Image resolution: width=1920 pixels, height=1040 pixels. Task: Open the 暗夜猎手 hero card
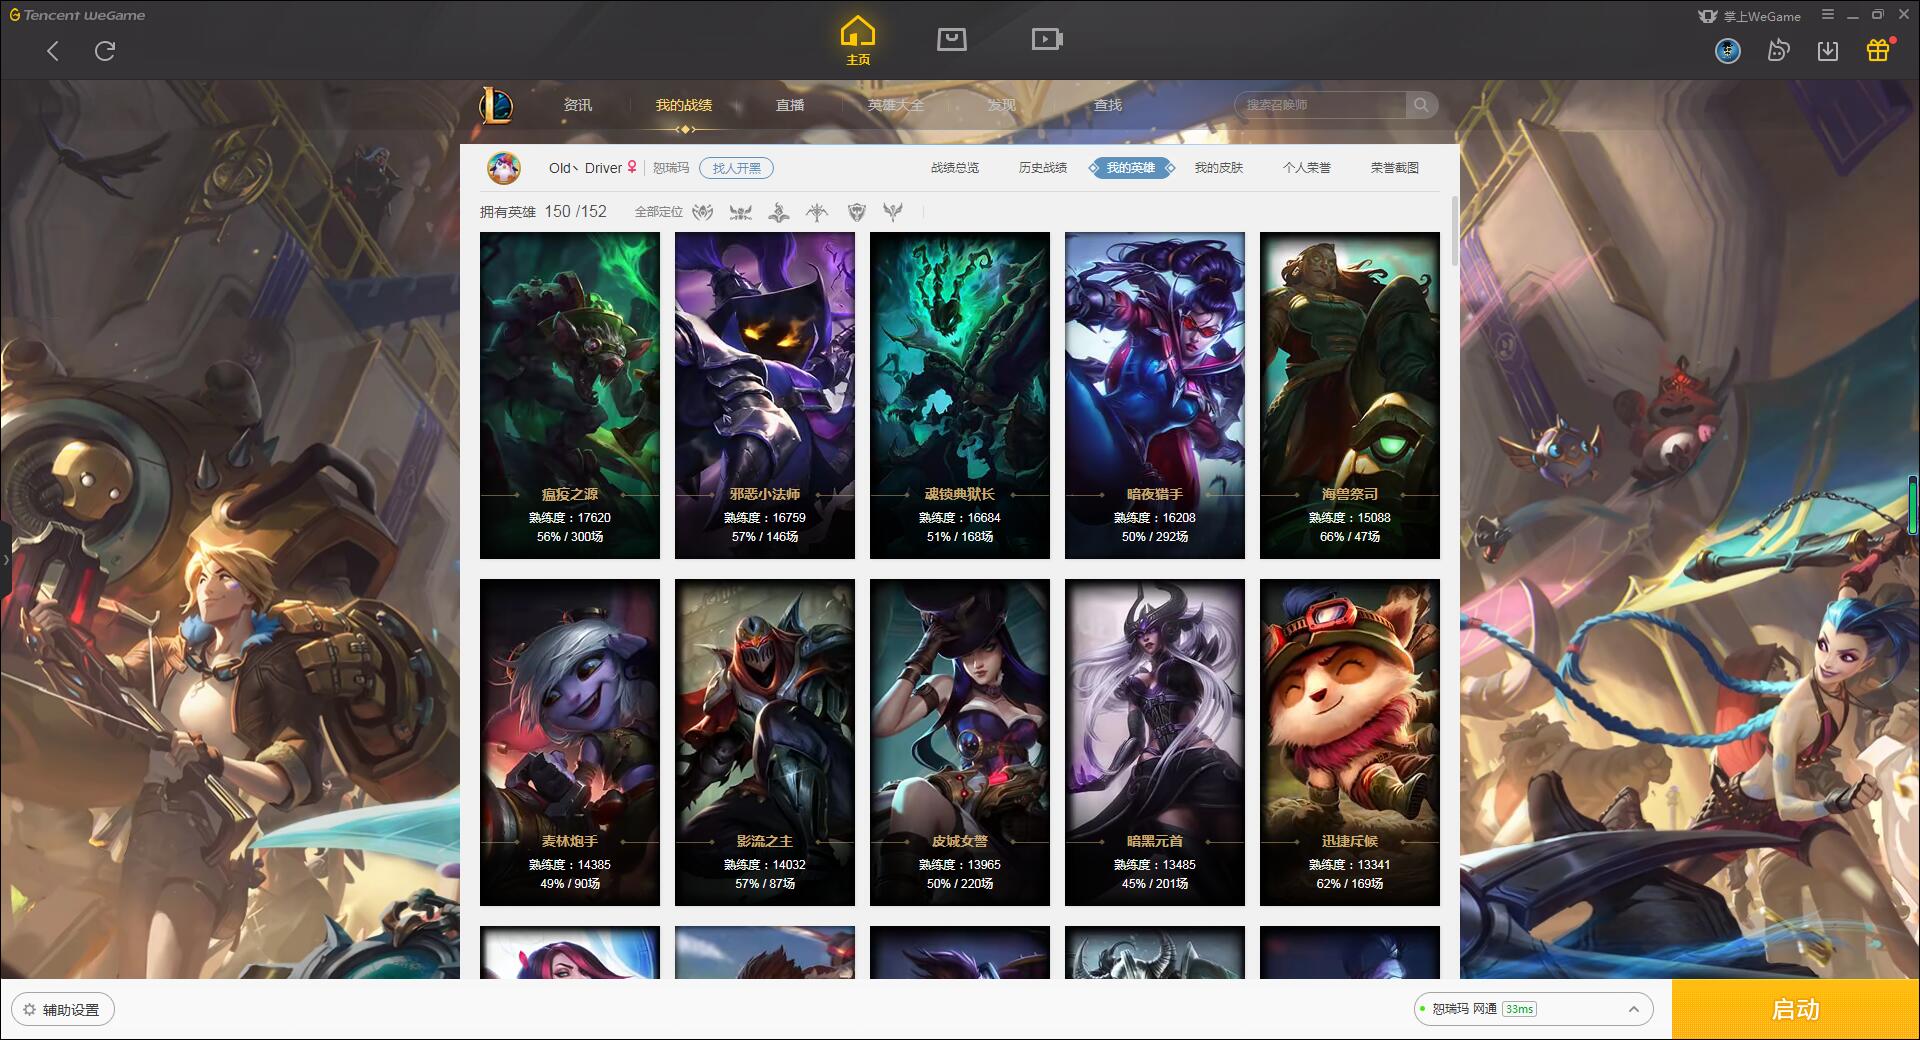(x=1155, y=395)
